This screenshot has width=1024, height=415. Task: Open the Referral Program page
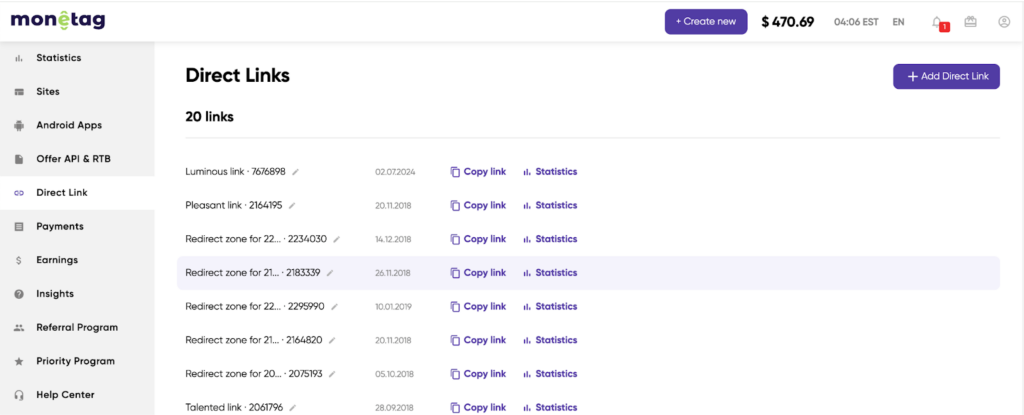tap(76, 327)
